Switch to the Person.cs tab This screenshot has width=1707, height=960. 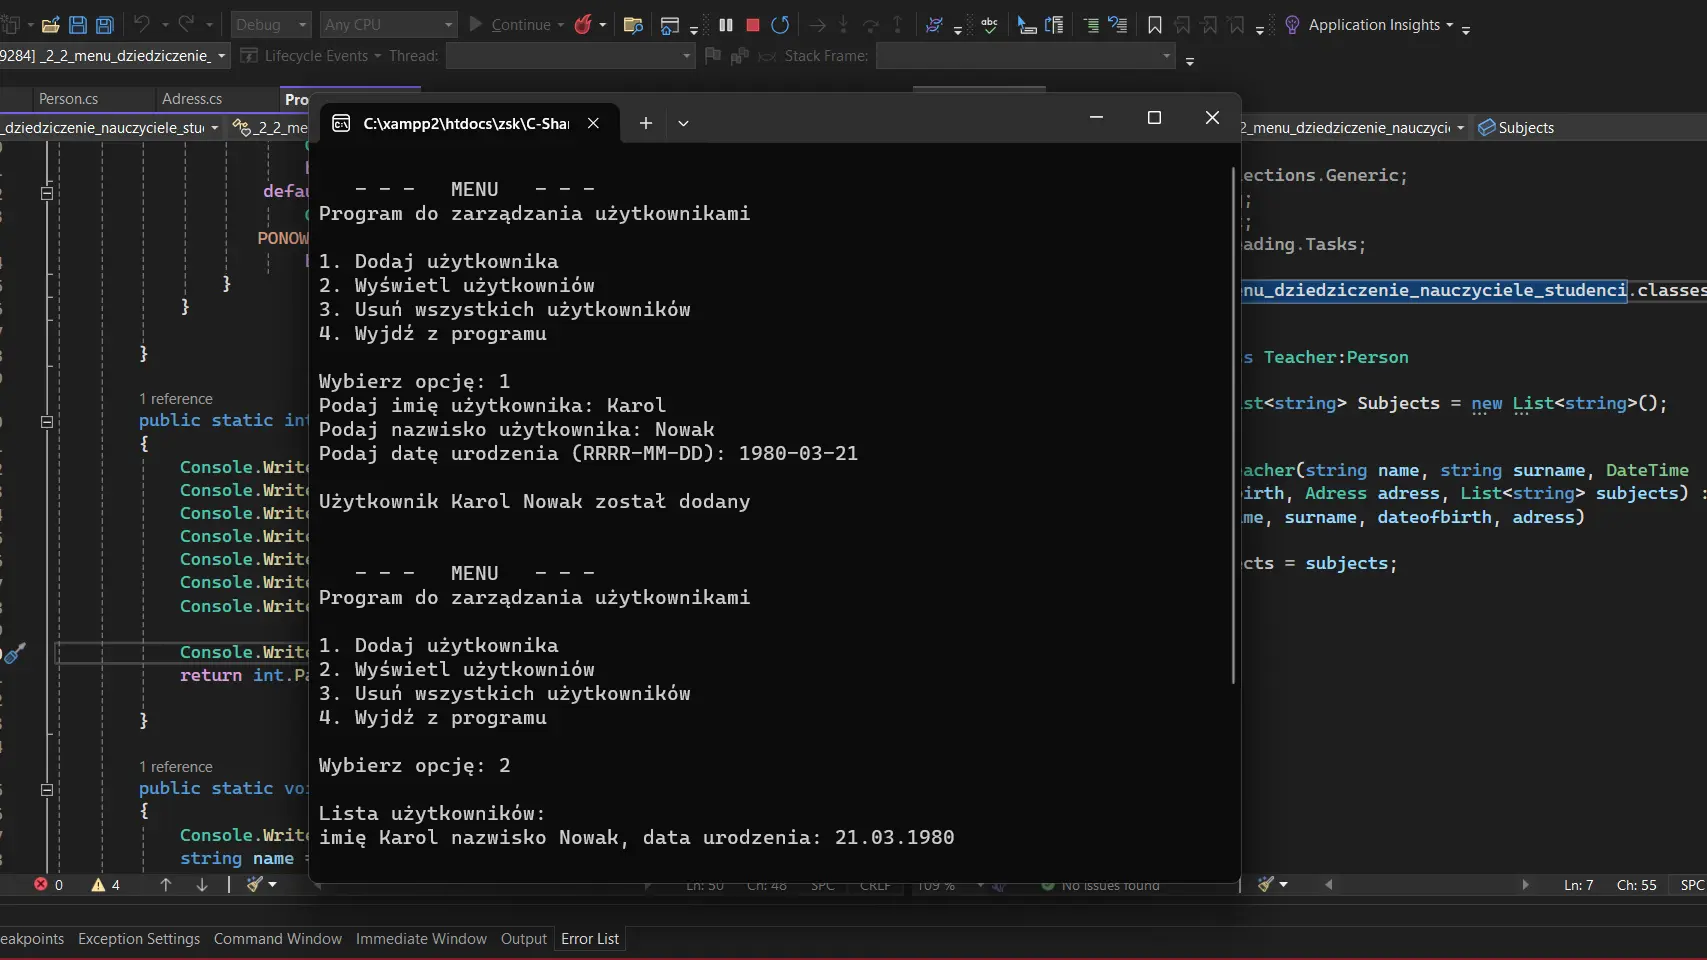coord(68,99)
